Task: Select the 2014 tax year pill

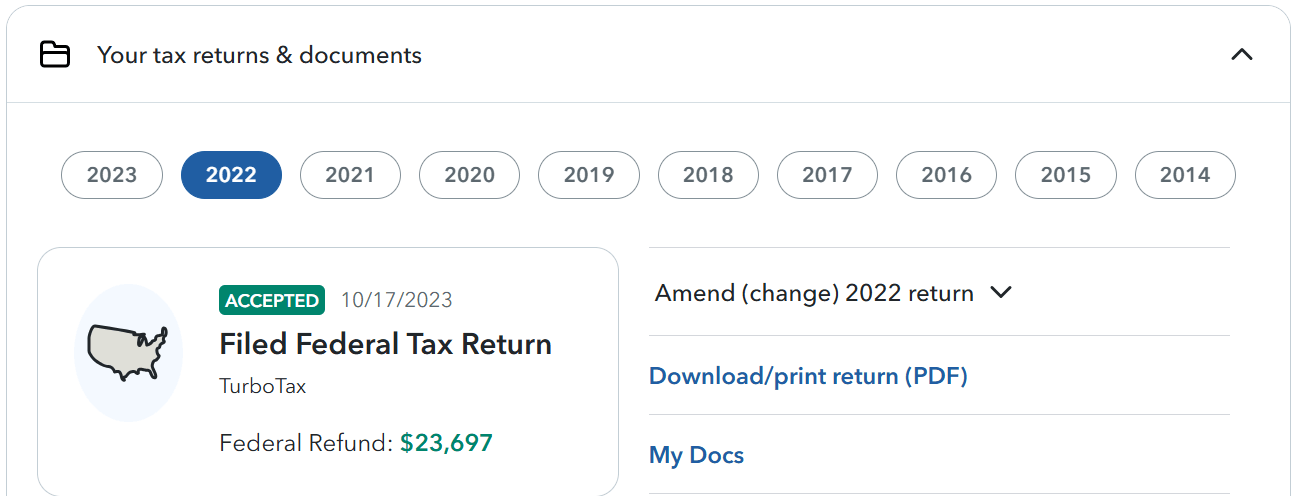Action: click(1185, 175)
